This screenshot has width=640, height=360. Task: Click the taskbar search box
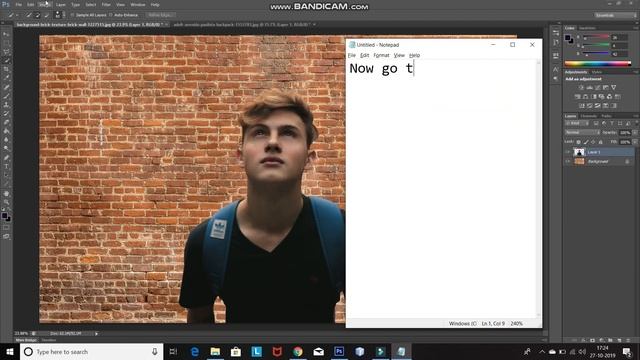coord(92,351)
